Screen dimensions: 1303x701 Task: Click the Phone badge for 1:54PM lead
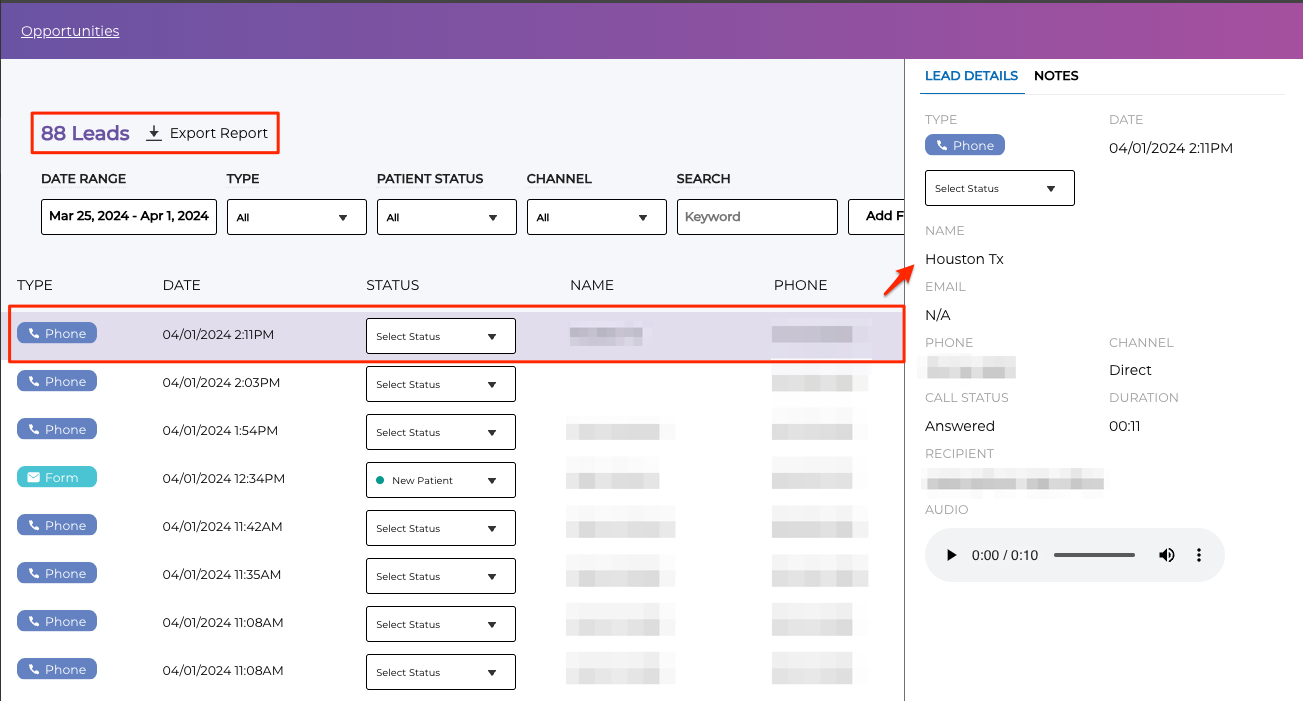[57, 430]
